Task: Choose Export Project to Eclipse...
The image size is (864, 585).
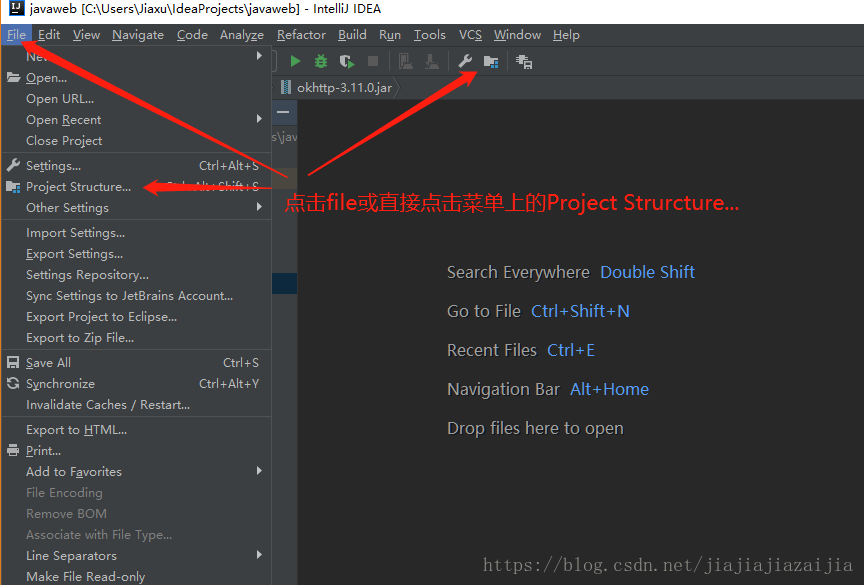Action: click(x=137, y=316)
